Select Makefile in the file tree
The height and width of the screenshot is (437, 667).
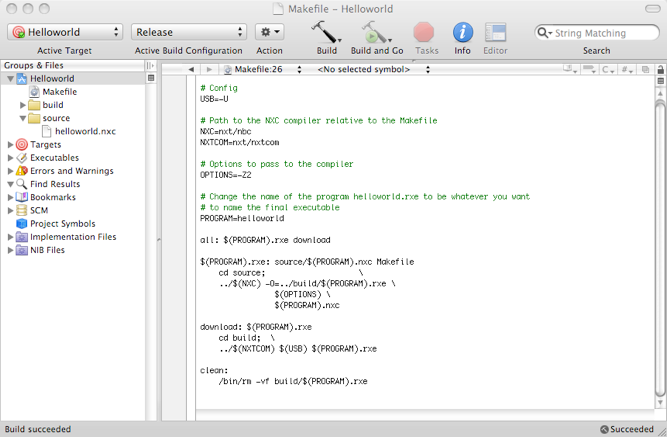(60, 91)
